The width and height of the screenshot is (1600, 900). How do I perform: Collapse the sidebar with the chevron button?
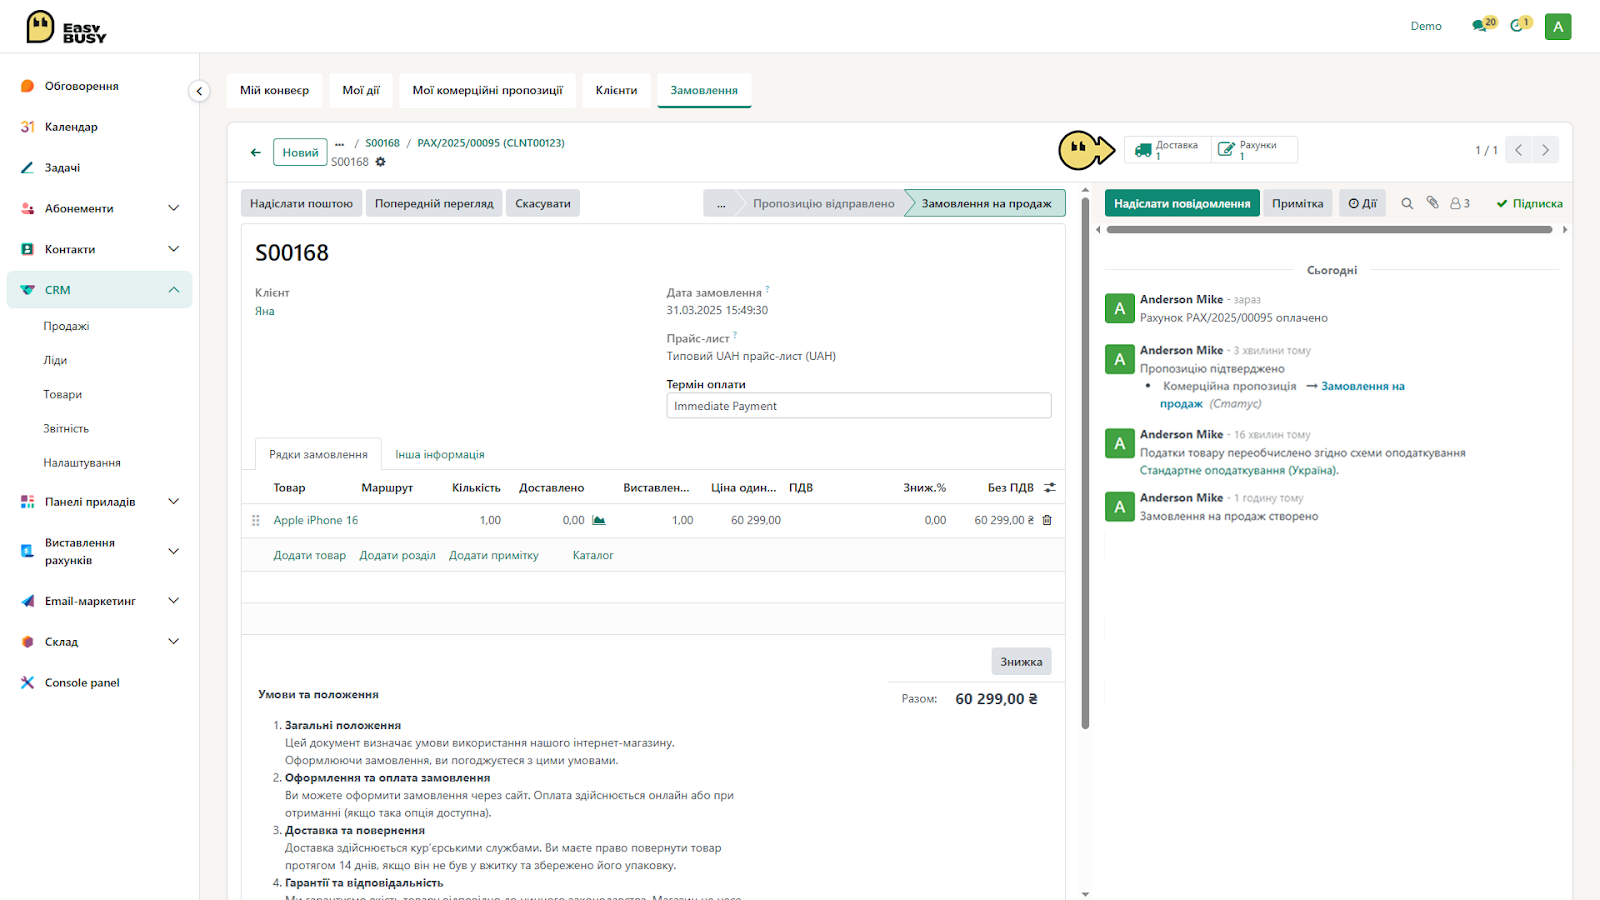coord(199,91)
